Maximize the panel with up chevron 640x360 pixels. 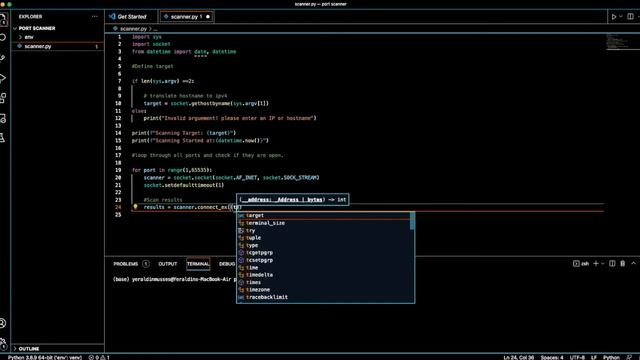coord(633,264)
